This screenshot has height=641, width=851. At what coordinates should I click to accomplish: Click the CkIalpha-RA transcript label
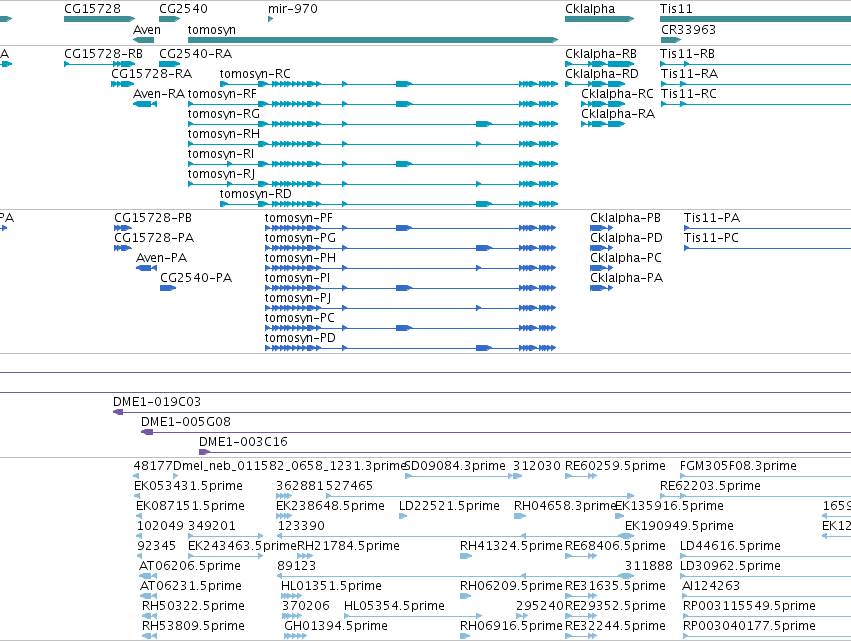click(618, 114)
